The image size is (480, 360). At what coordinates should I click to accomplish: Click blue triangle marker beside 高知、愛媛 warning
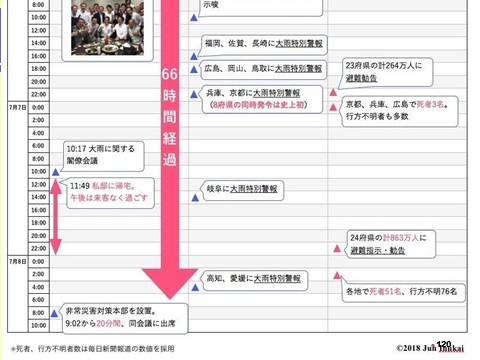pyautogui.click(x=195, y=287)
